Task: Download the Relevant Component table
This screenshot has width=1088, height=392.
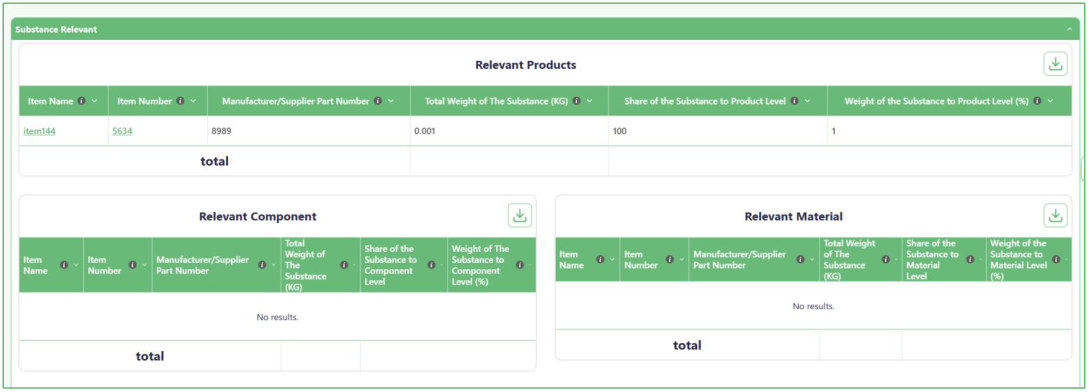Action: point(520,215)
